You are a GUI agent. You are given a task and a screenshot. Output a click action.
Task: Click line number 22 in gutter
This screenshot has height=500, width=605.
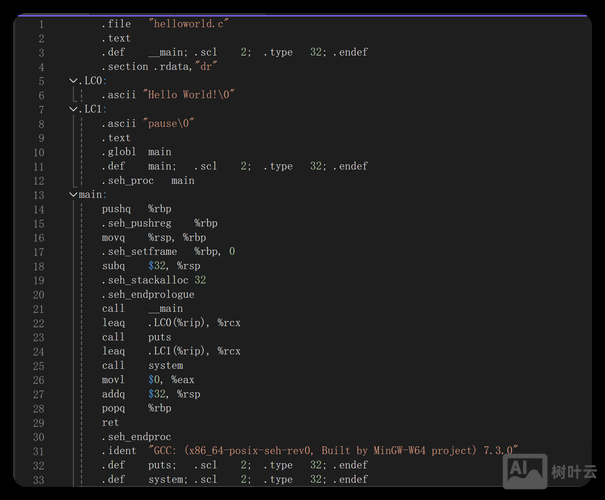point(38,309)
